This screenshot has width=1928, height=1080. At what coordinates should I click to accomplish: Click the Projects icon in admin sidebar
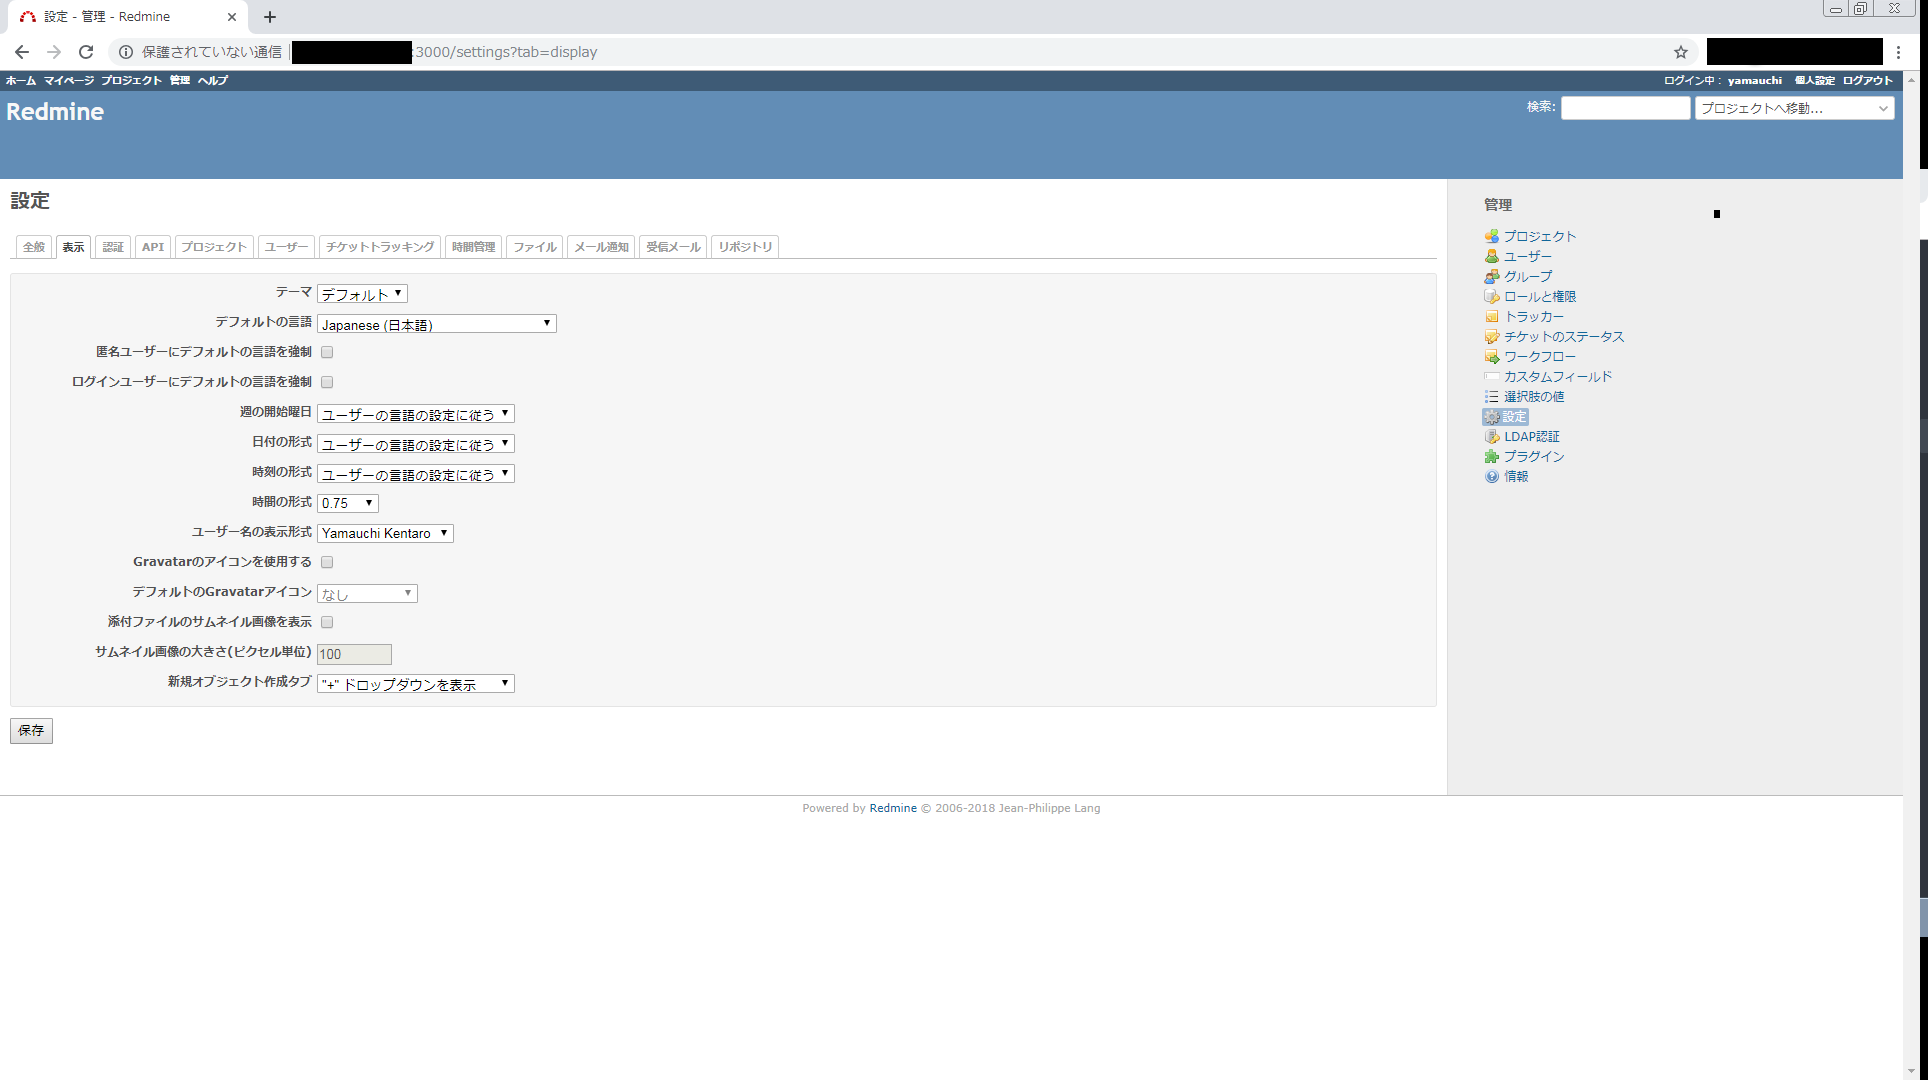(1491, 236)
